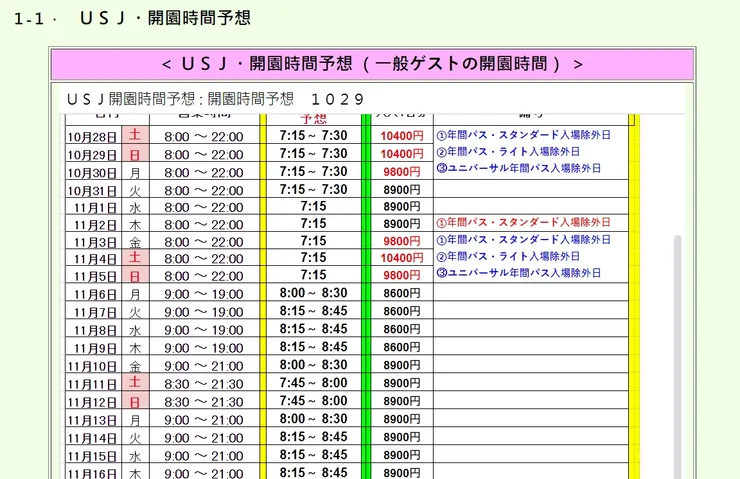Select the 10月28日 date cell

click(x=92, y=136)
